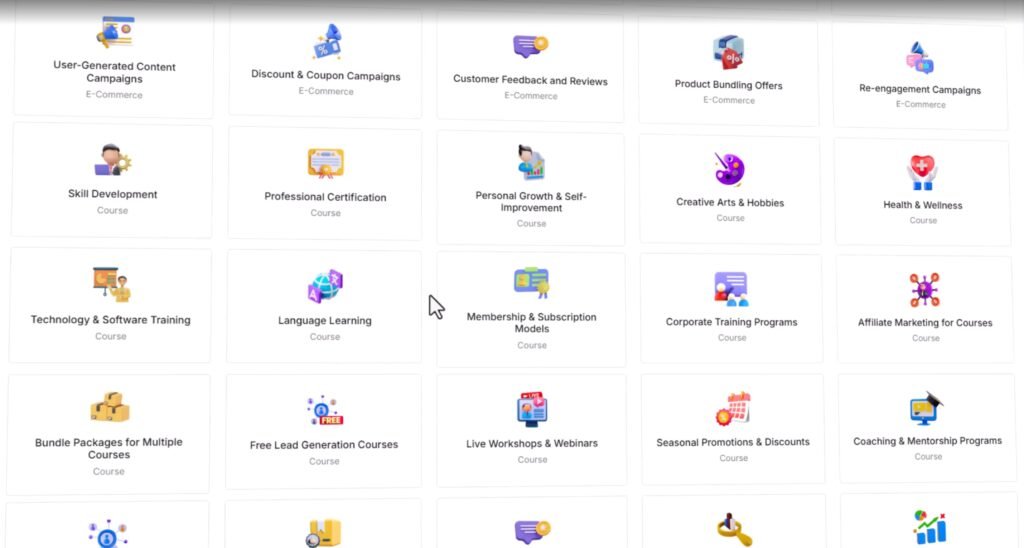
Task: Click the Re-engagement Campaigns megaphone icon
Action: pos(920,57)
